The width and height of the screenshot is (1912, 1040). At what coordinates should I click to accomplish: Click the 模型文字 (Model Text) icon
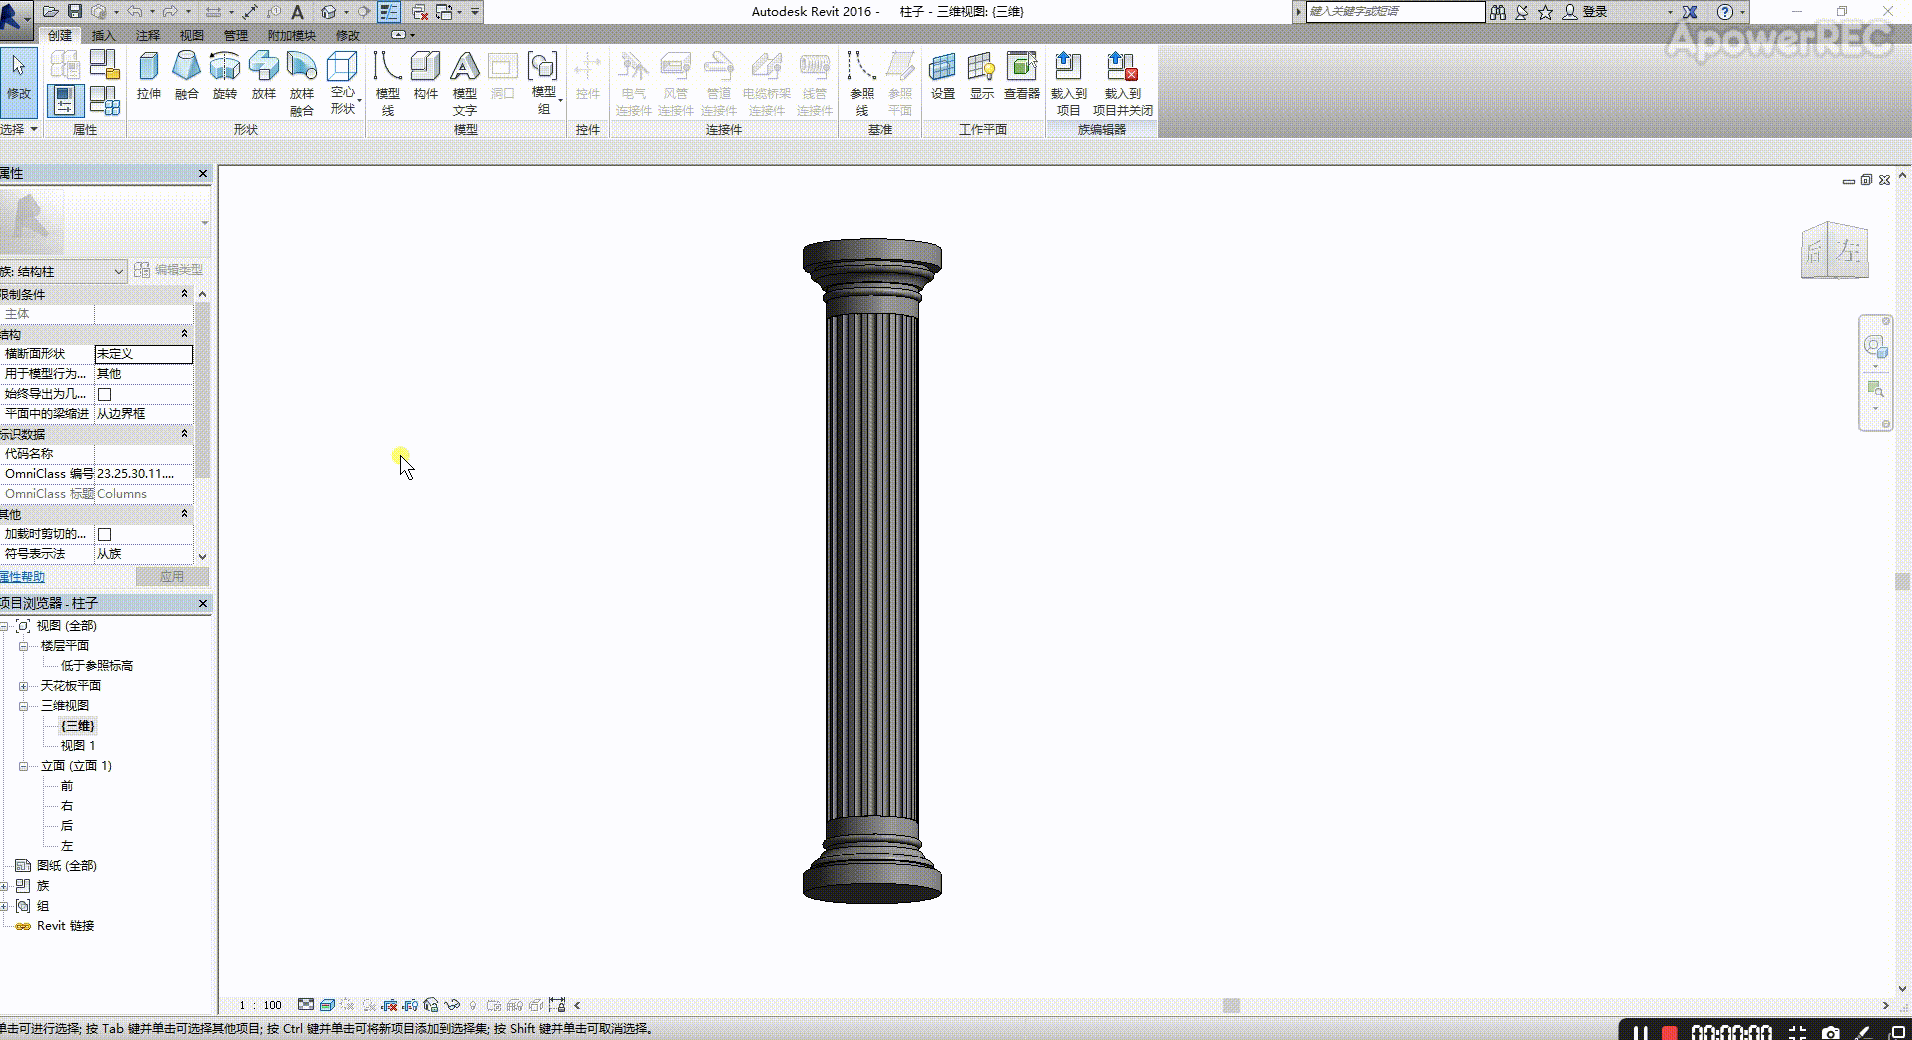(464, 82)
